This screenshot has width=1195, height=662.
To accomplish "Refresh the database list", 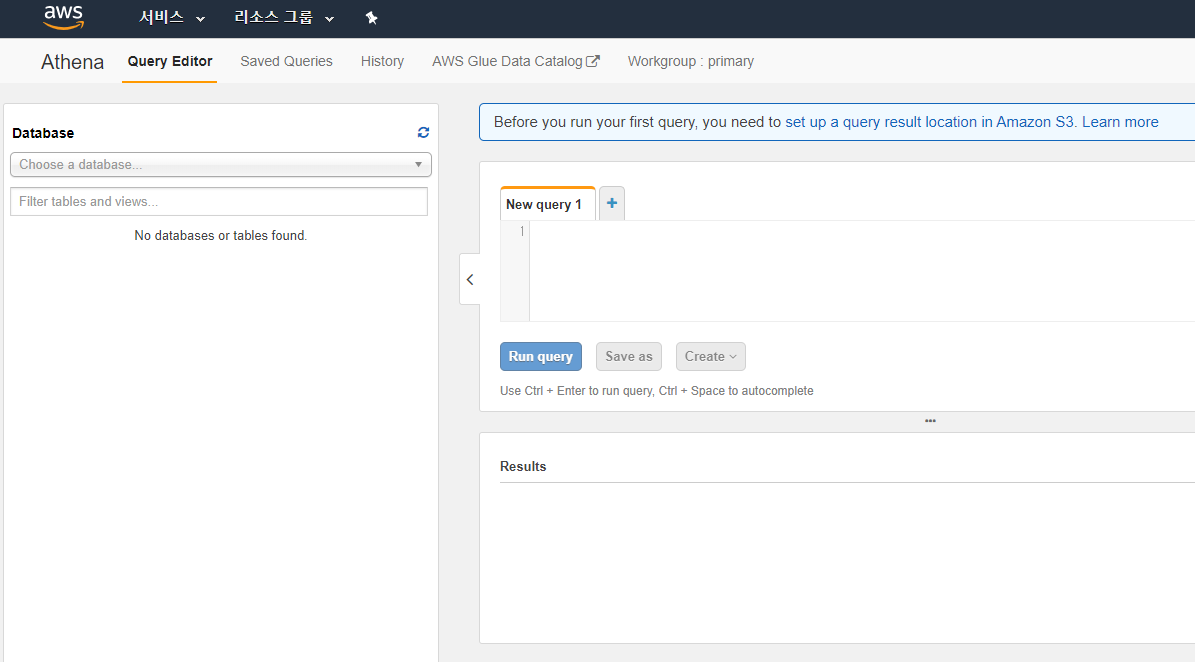I will tap(423, 133).
